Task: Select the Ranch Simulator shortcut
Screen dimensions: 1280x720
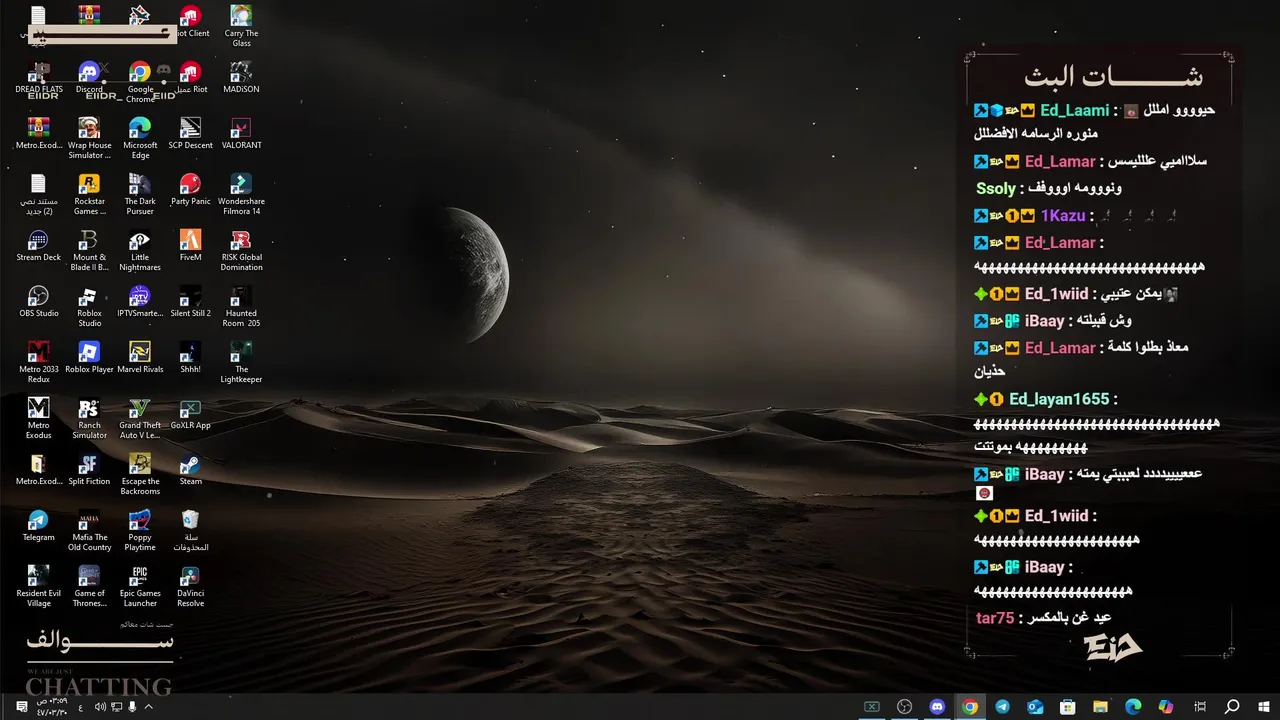Action: [x=89, y=419]
